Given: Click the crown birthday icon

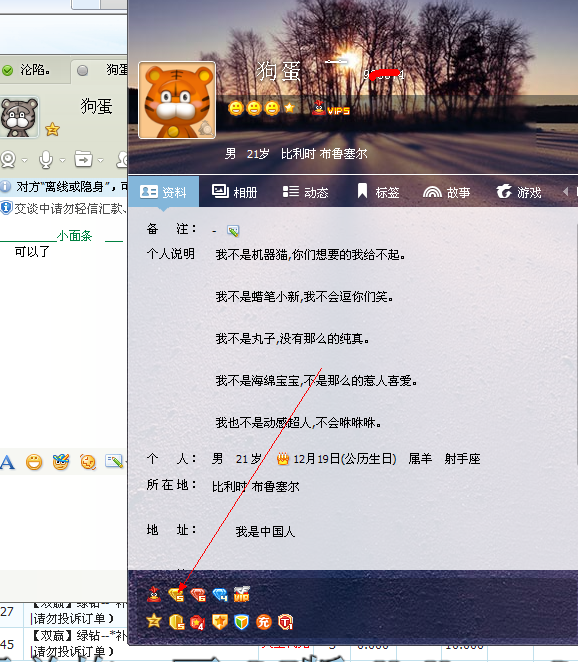Looking at the screenshot, I should pyautogui.click(x=283, y=459).
